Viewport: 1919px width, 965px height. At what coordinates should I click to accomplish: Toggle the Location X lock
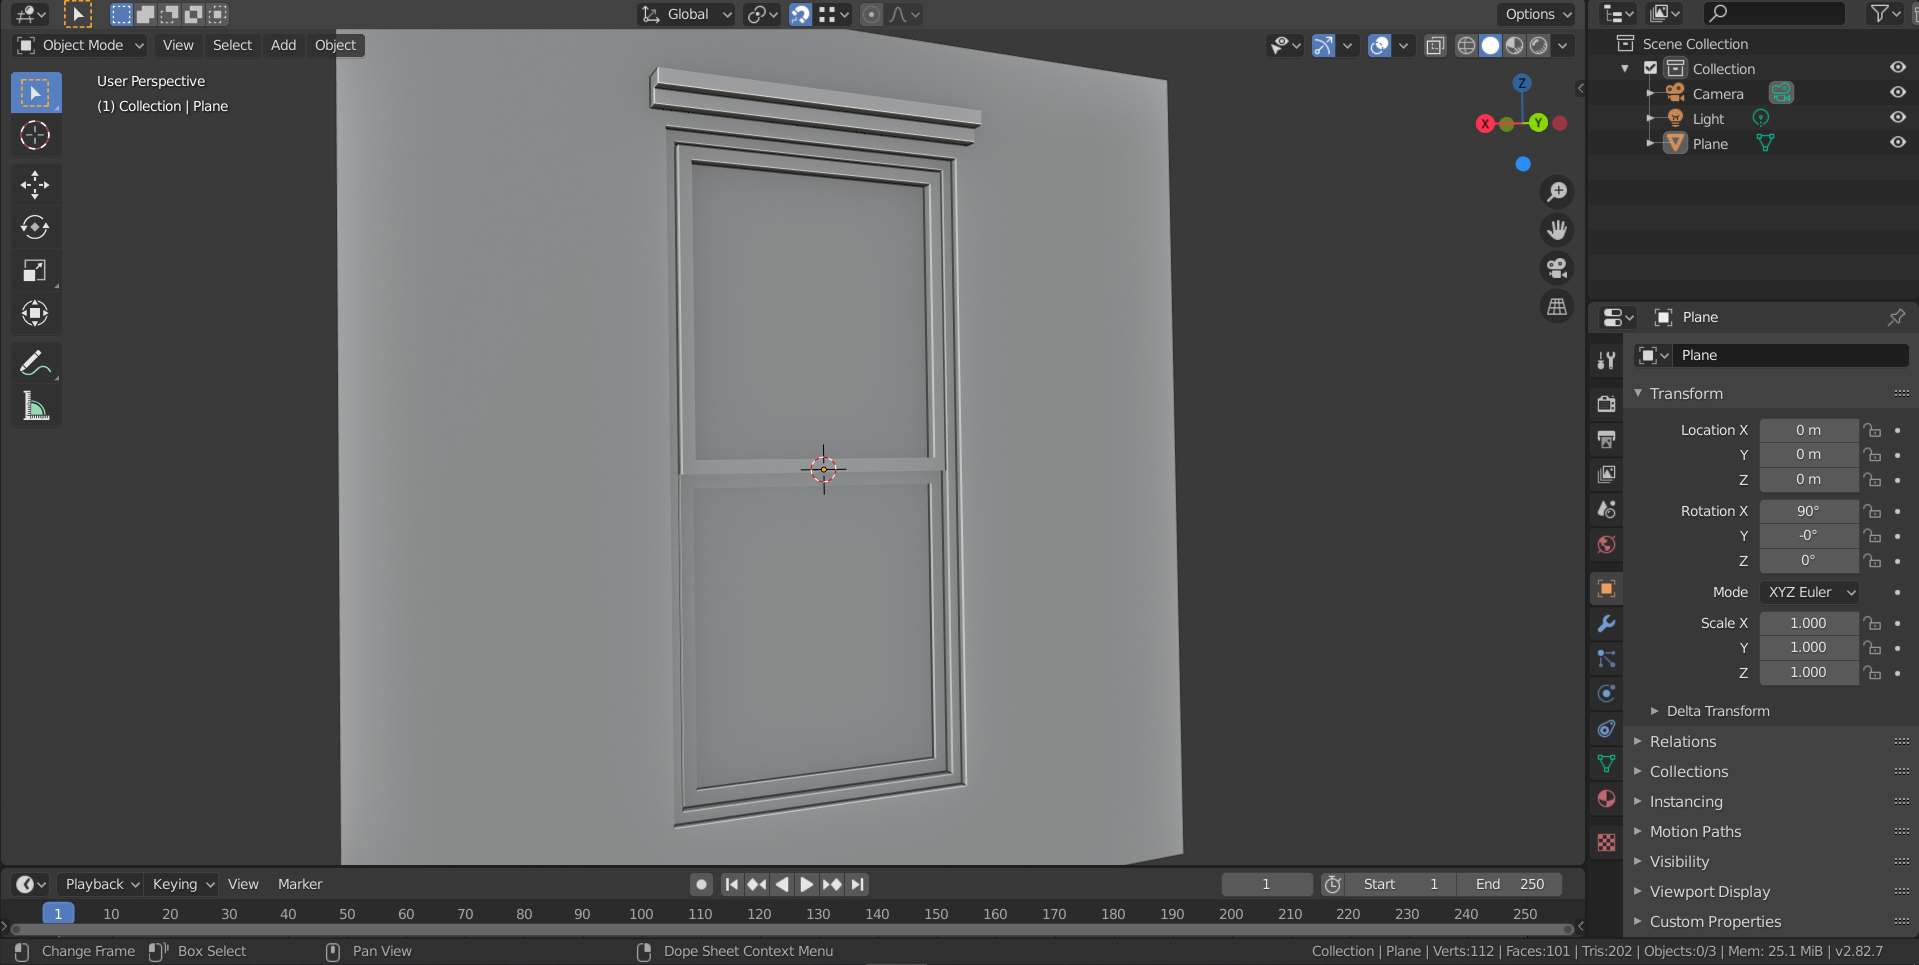pyautogui.click(x=1872, y=430)
